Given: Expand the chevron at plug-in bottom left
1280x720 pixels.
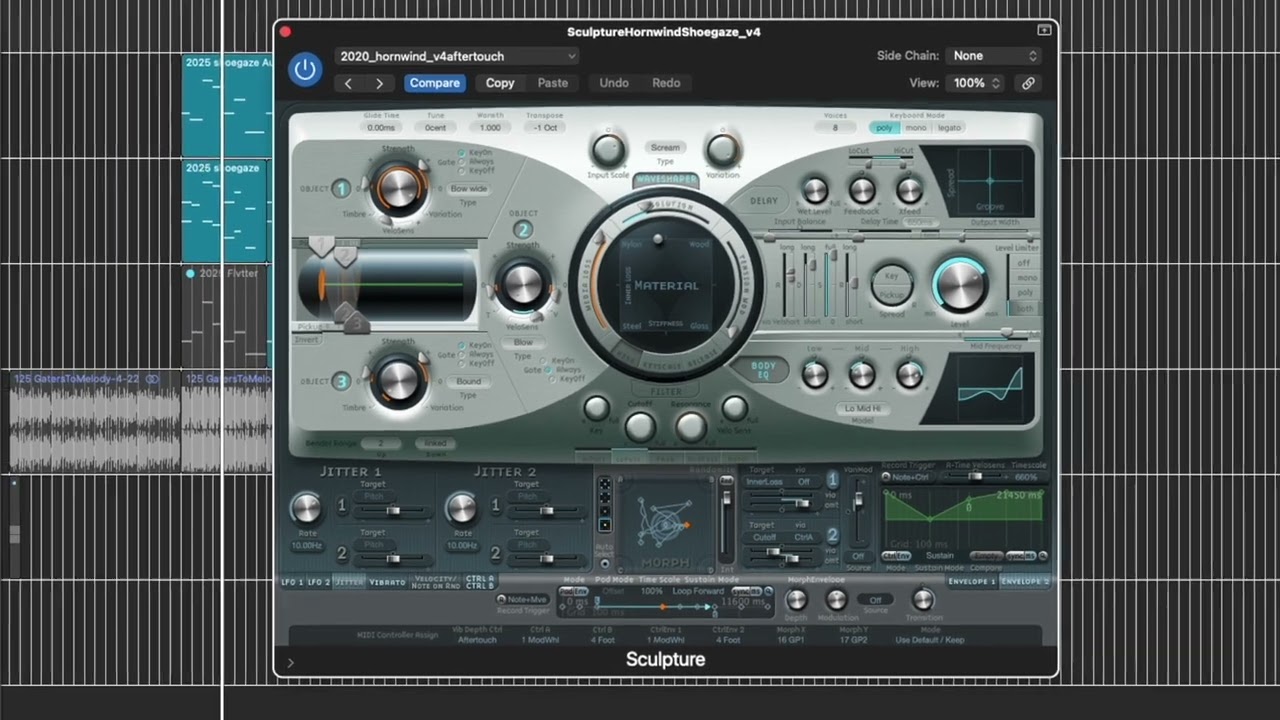Looking at the screenshot, I should point(291,662).
